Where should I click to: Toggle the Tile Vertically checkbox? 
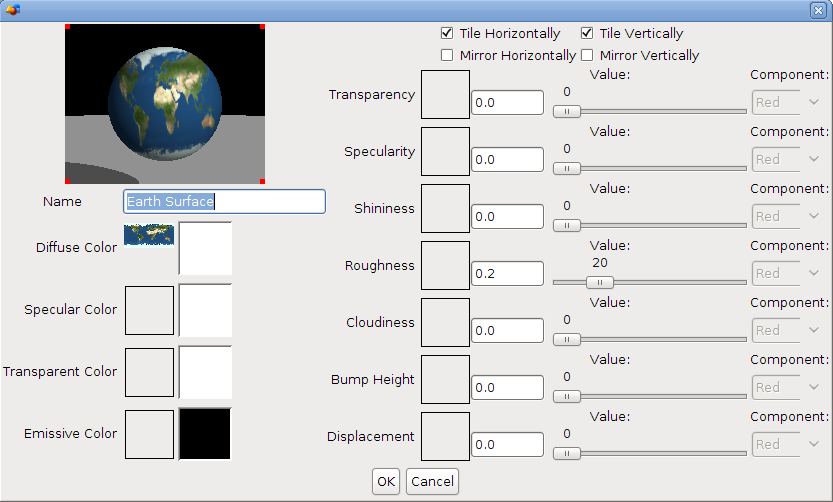pyautogui.click(x=586, y=33)
